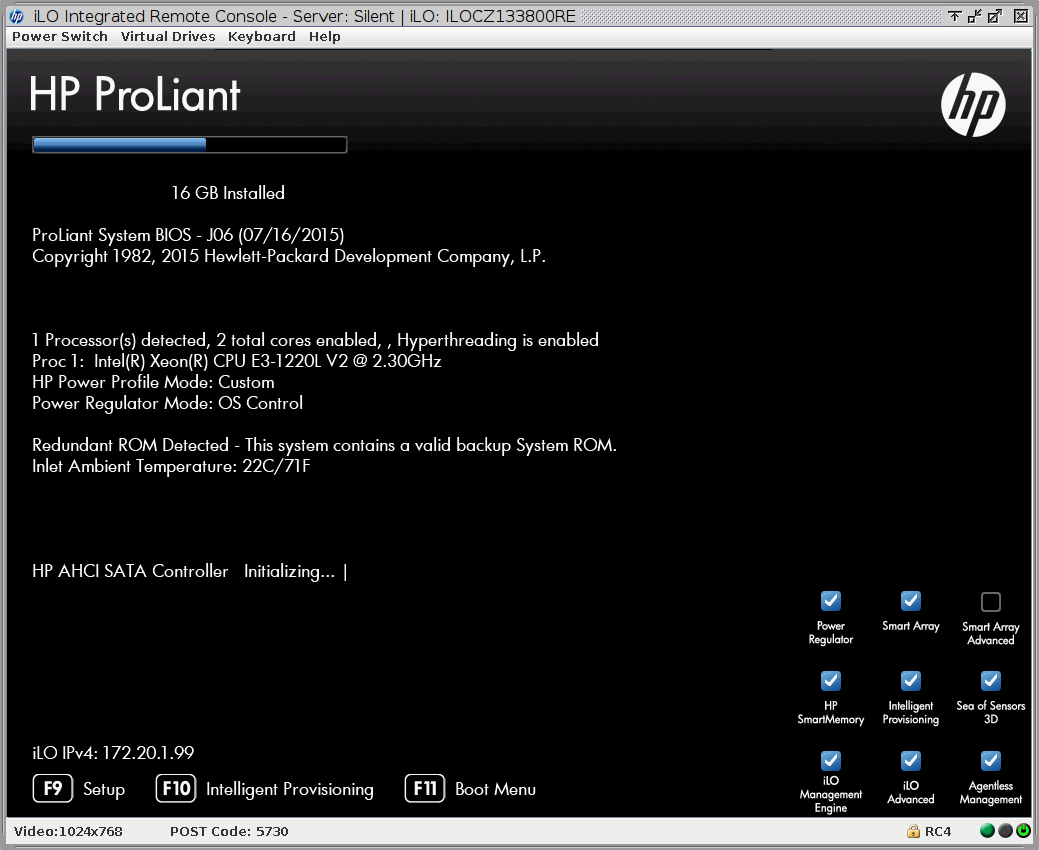The image size is (1039, 850).
Task: Click the Video:1024x768 status text
Action: coord(68,831)
